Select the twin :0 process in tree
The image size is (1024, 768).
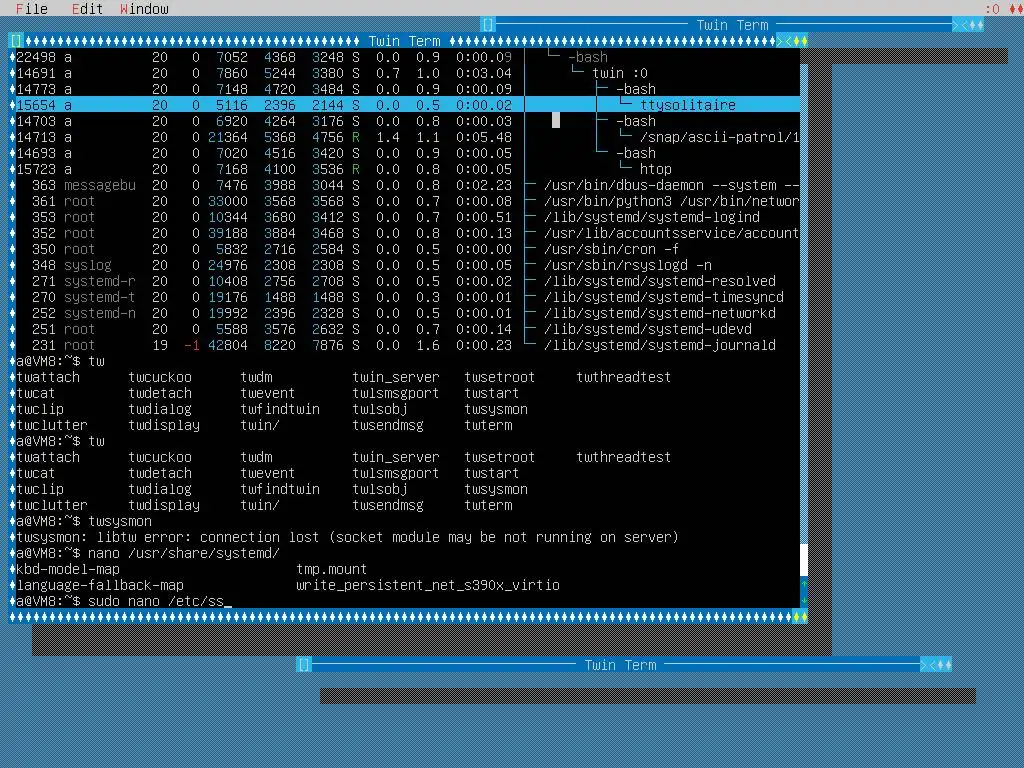click(620, 72)
